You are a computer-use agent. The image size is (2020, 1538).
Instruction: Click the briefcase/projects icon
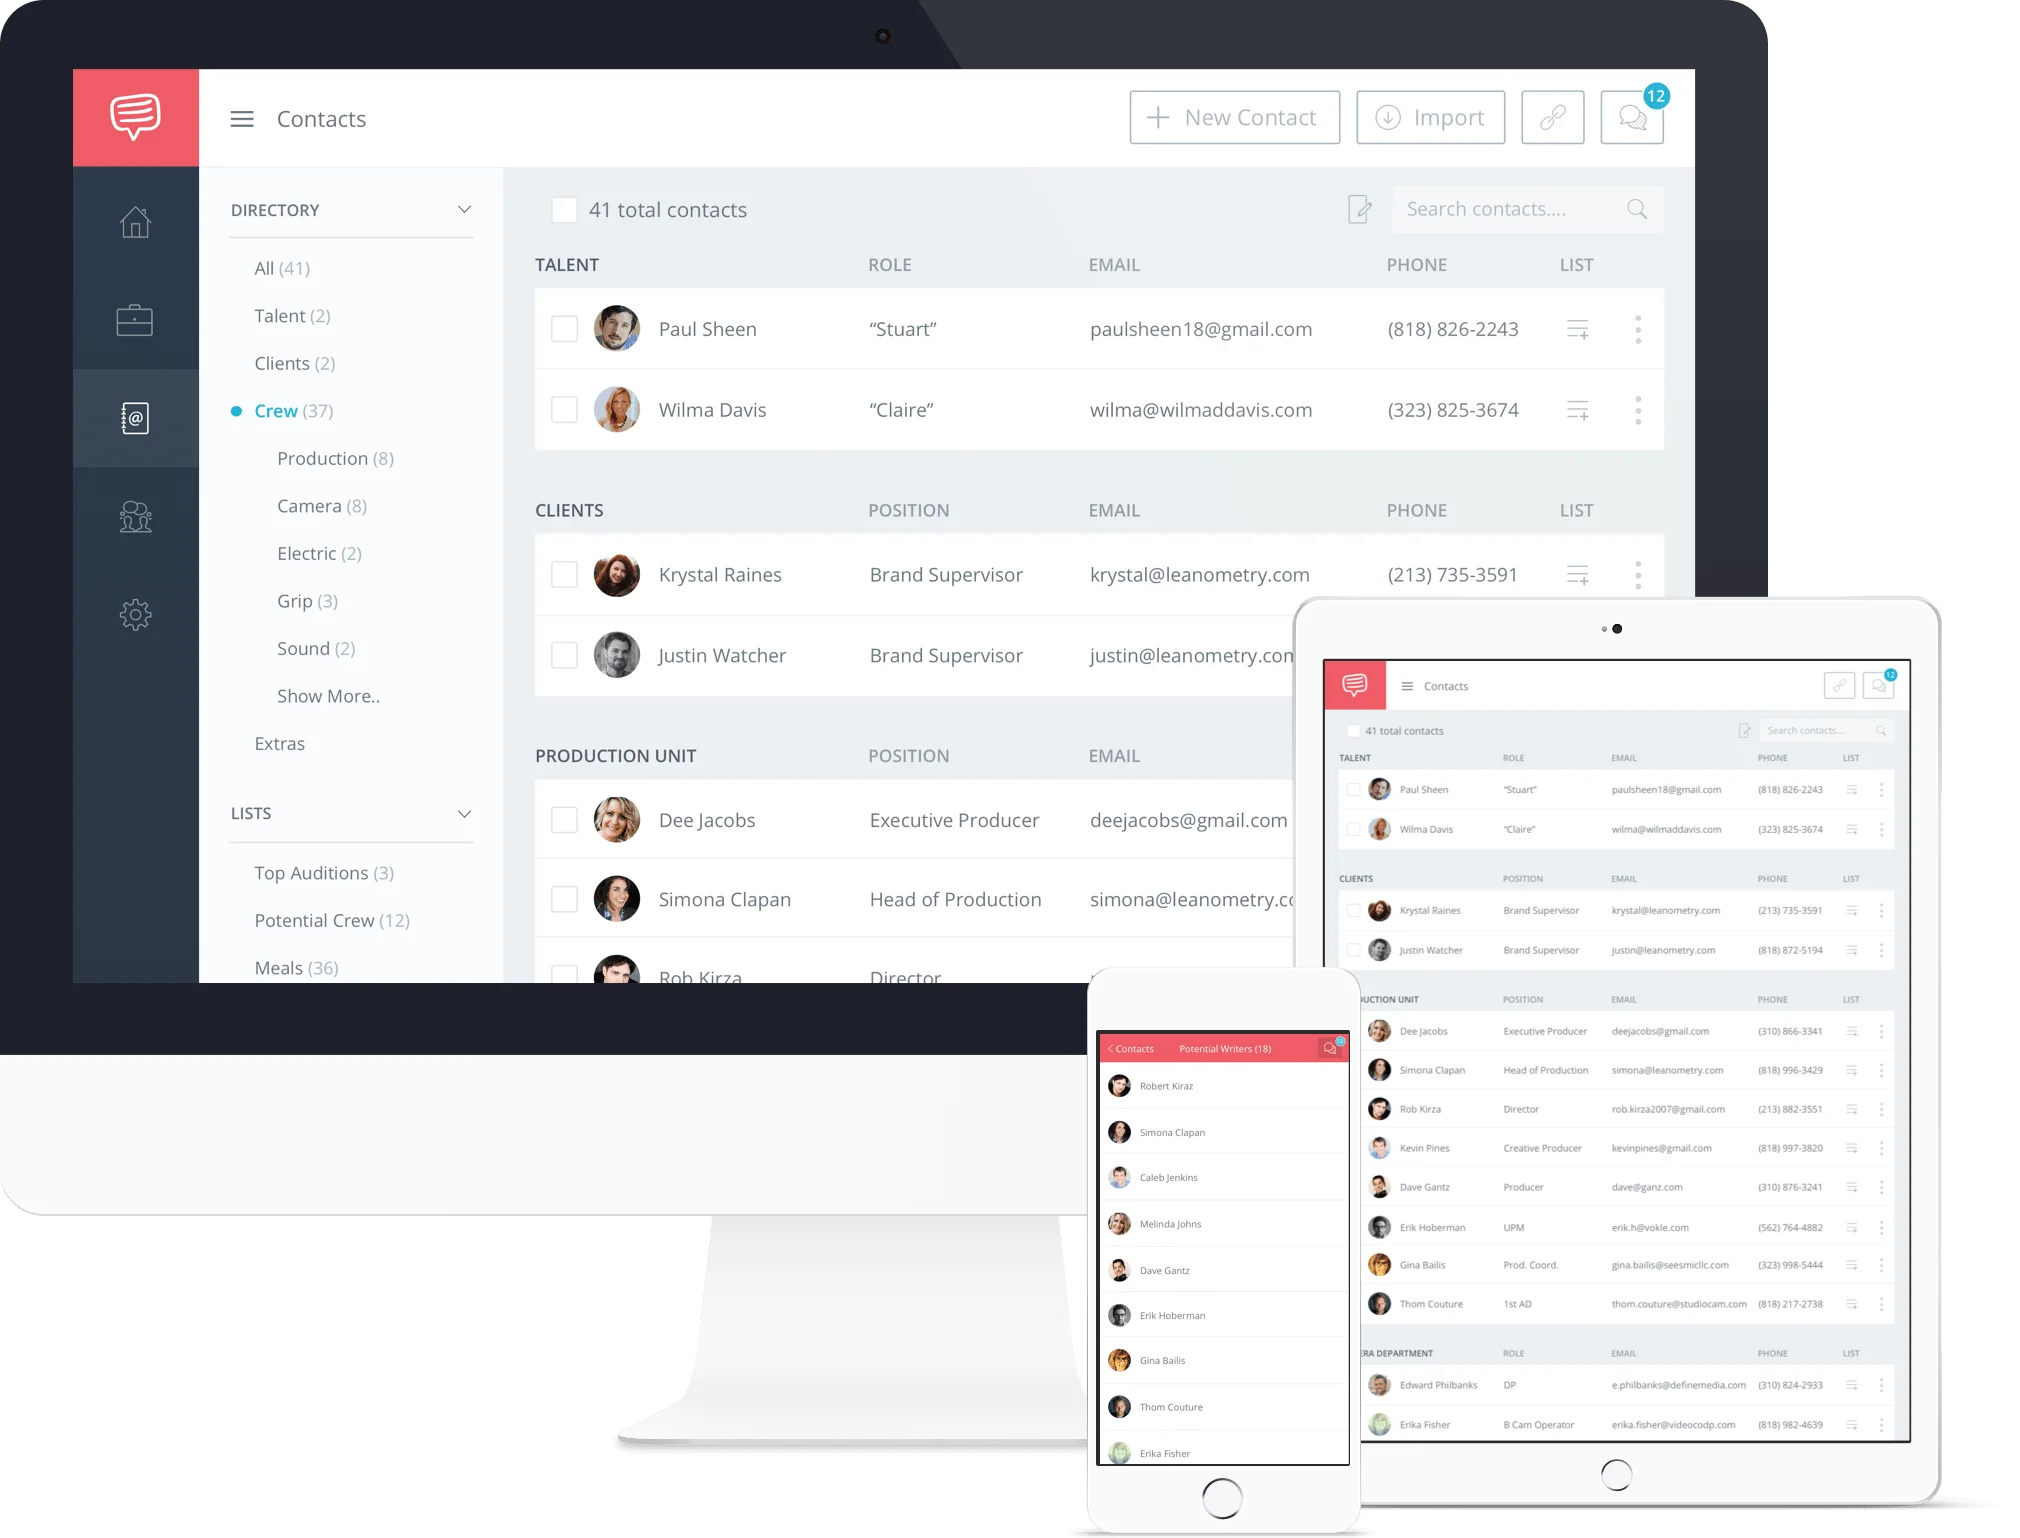pos(136,320)
